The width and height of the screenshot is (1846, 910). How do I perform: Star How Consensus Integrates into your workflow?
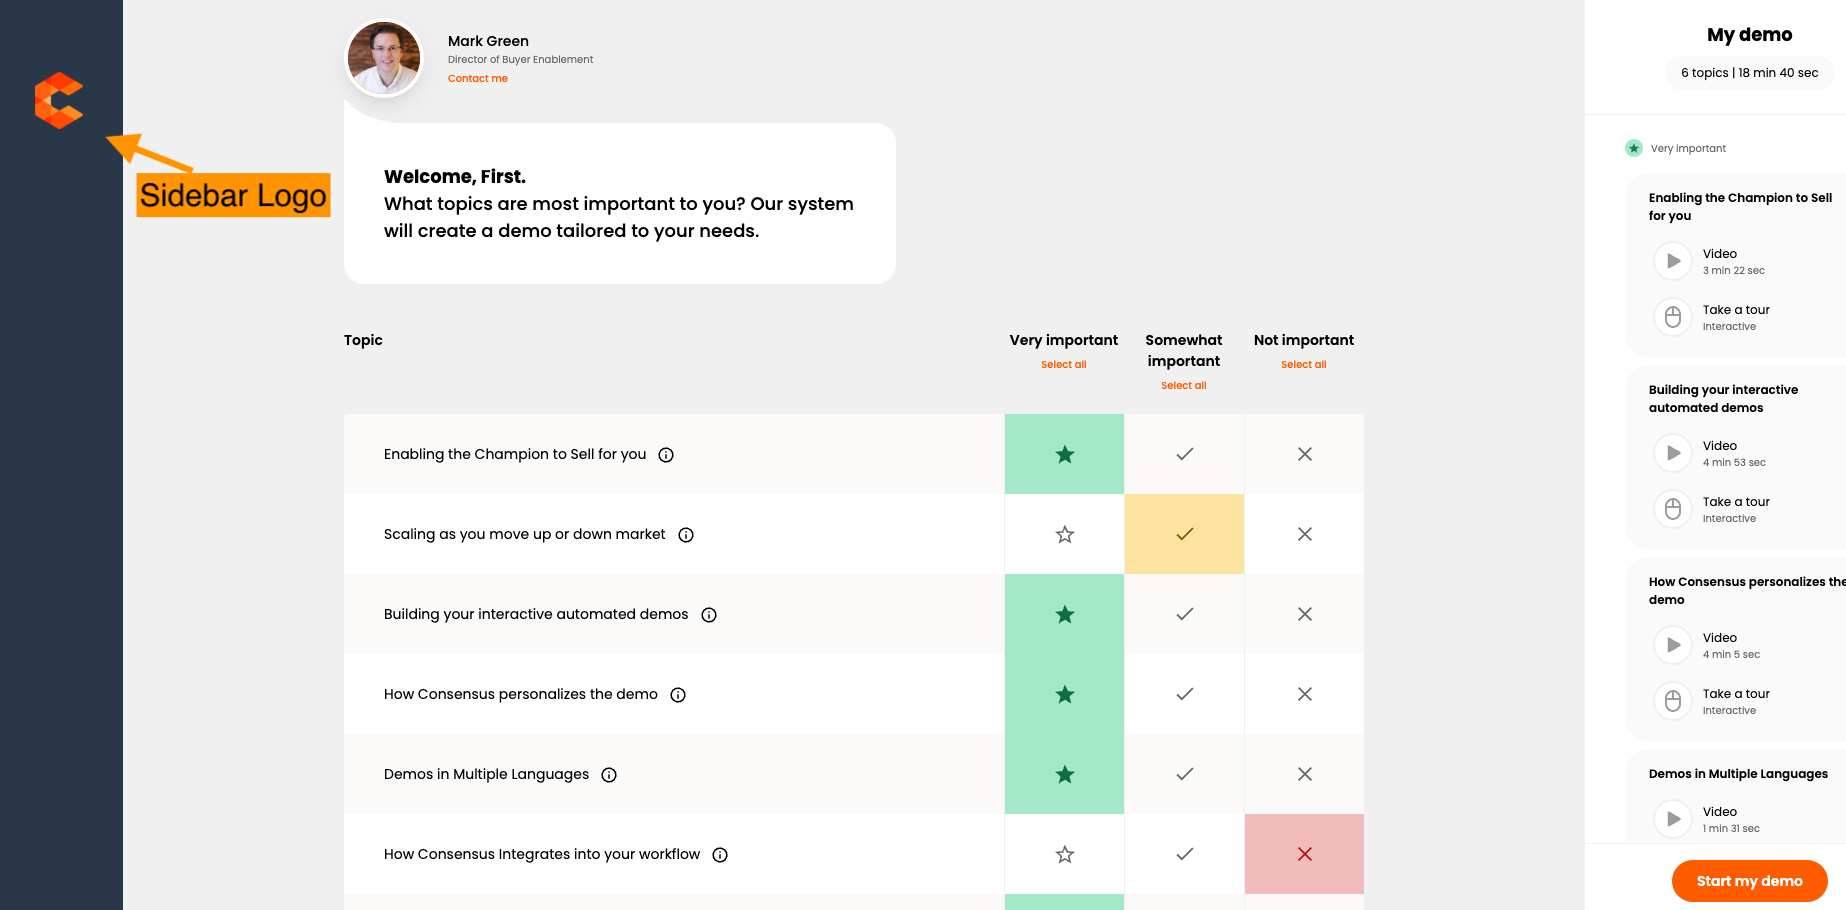(x=1064, y=854)
